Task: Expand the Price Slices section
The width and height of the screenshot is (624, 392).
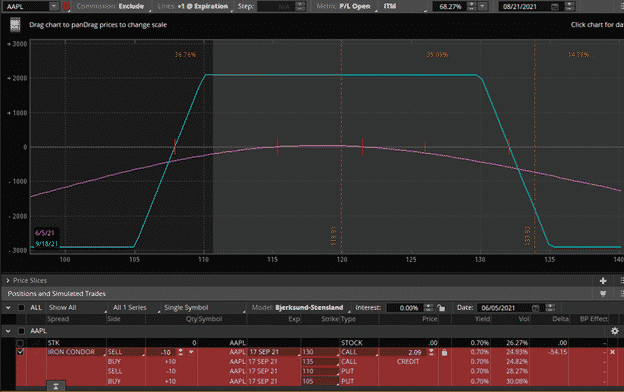Action: pos(8,281)
